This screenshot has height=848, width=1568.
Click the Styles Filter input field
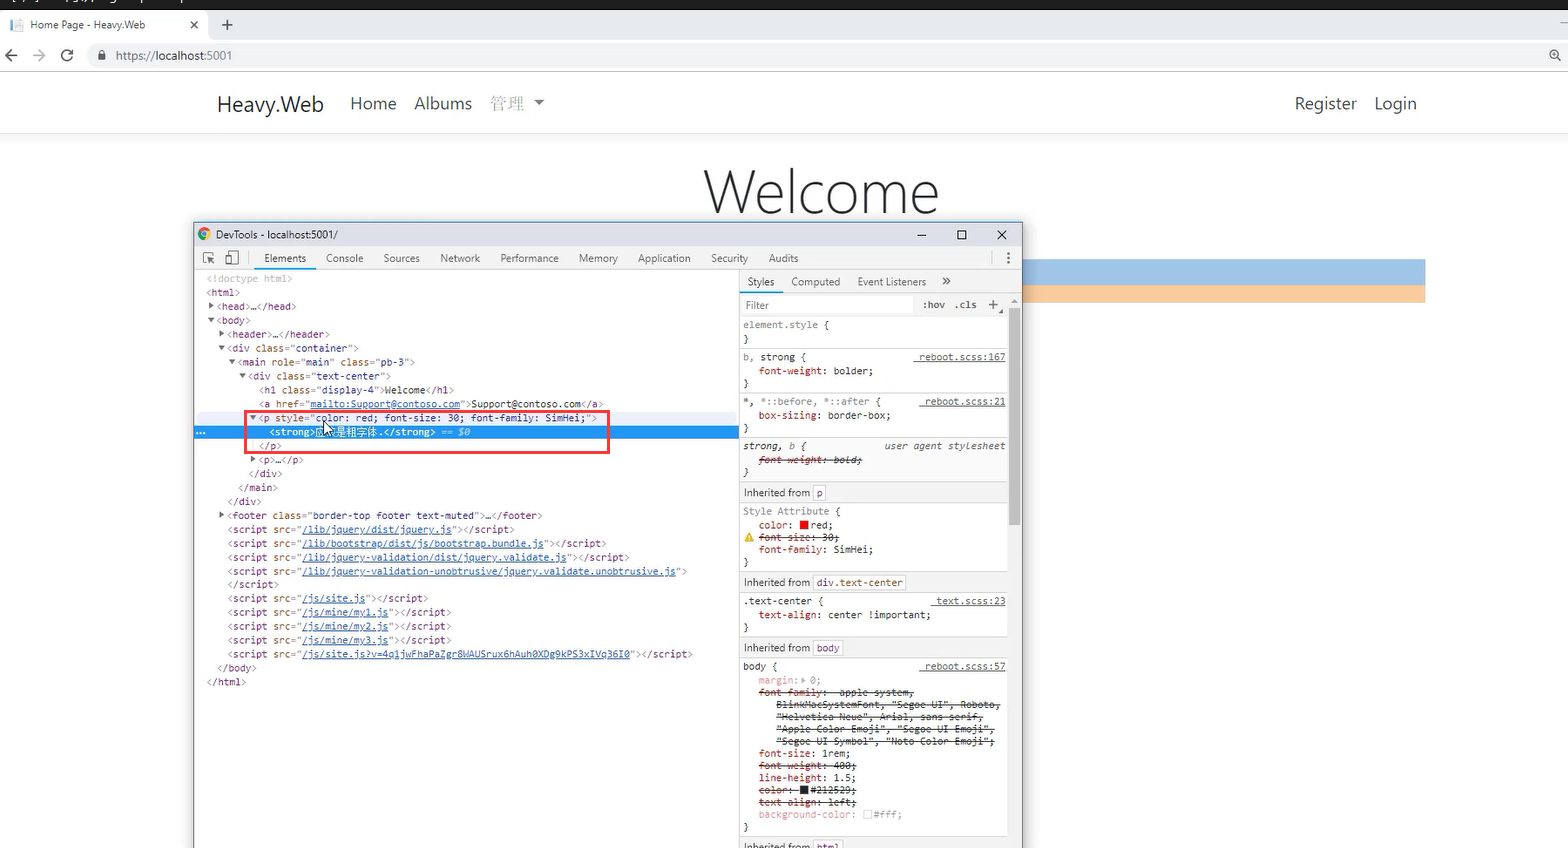click(827, 305)
